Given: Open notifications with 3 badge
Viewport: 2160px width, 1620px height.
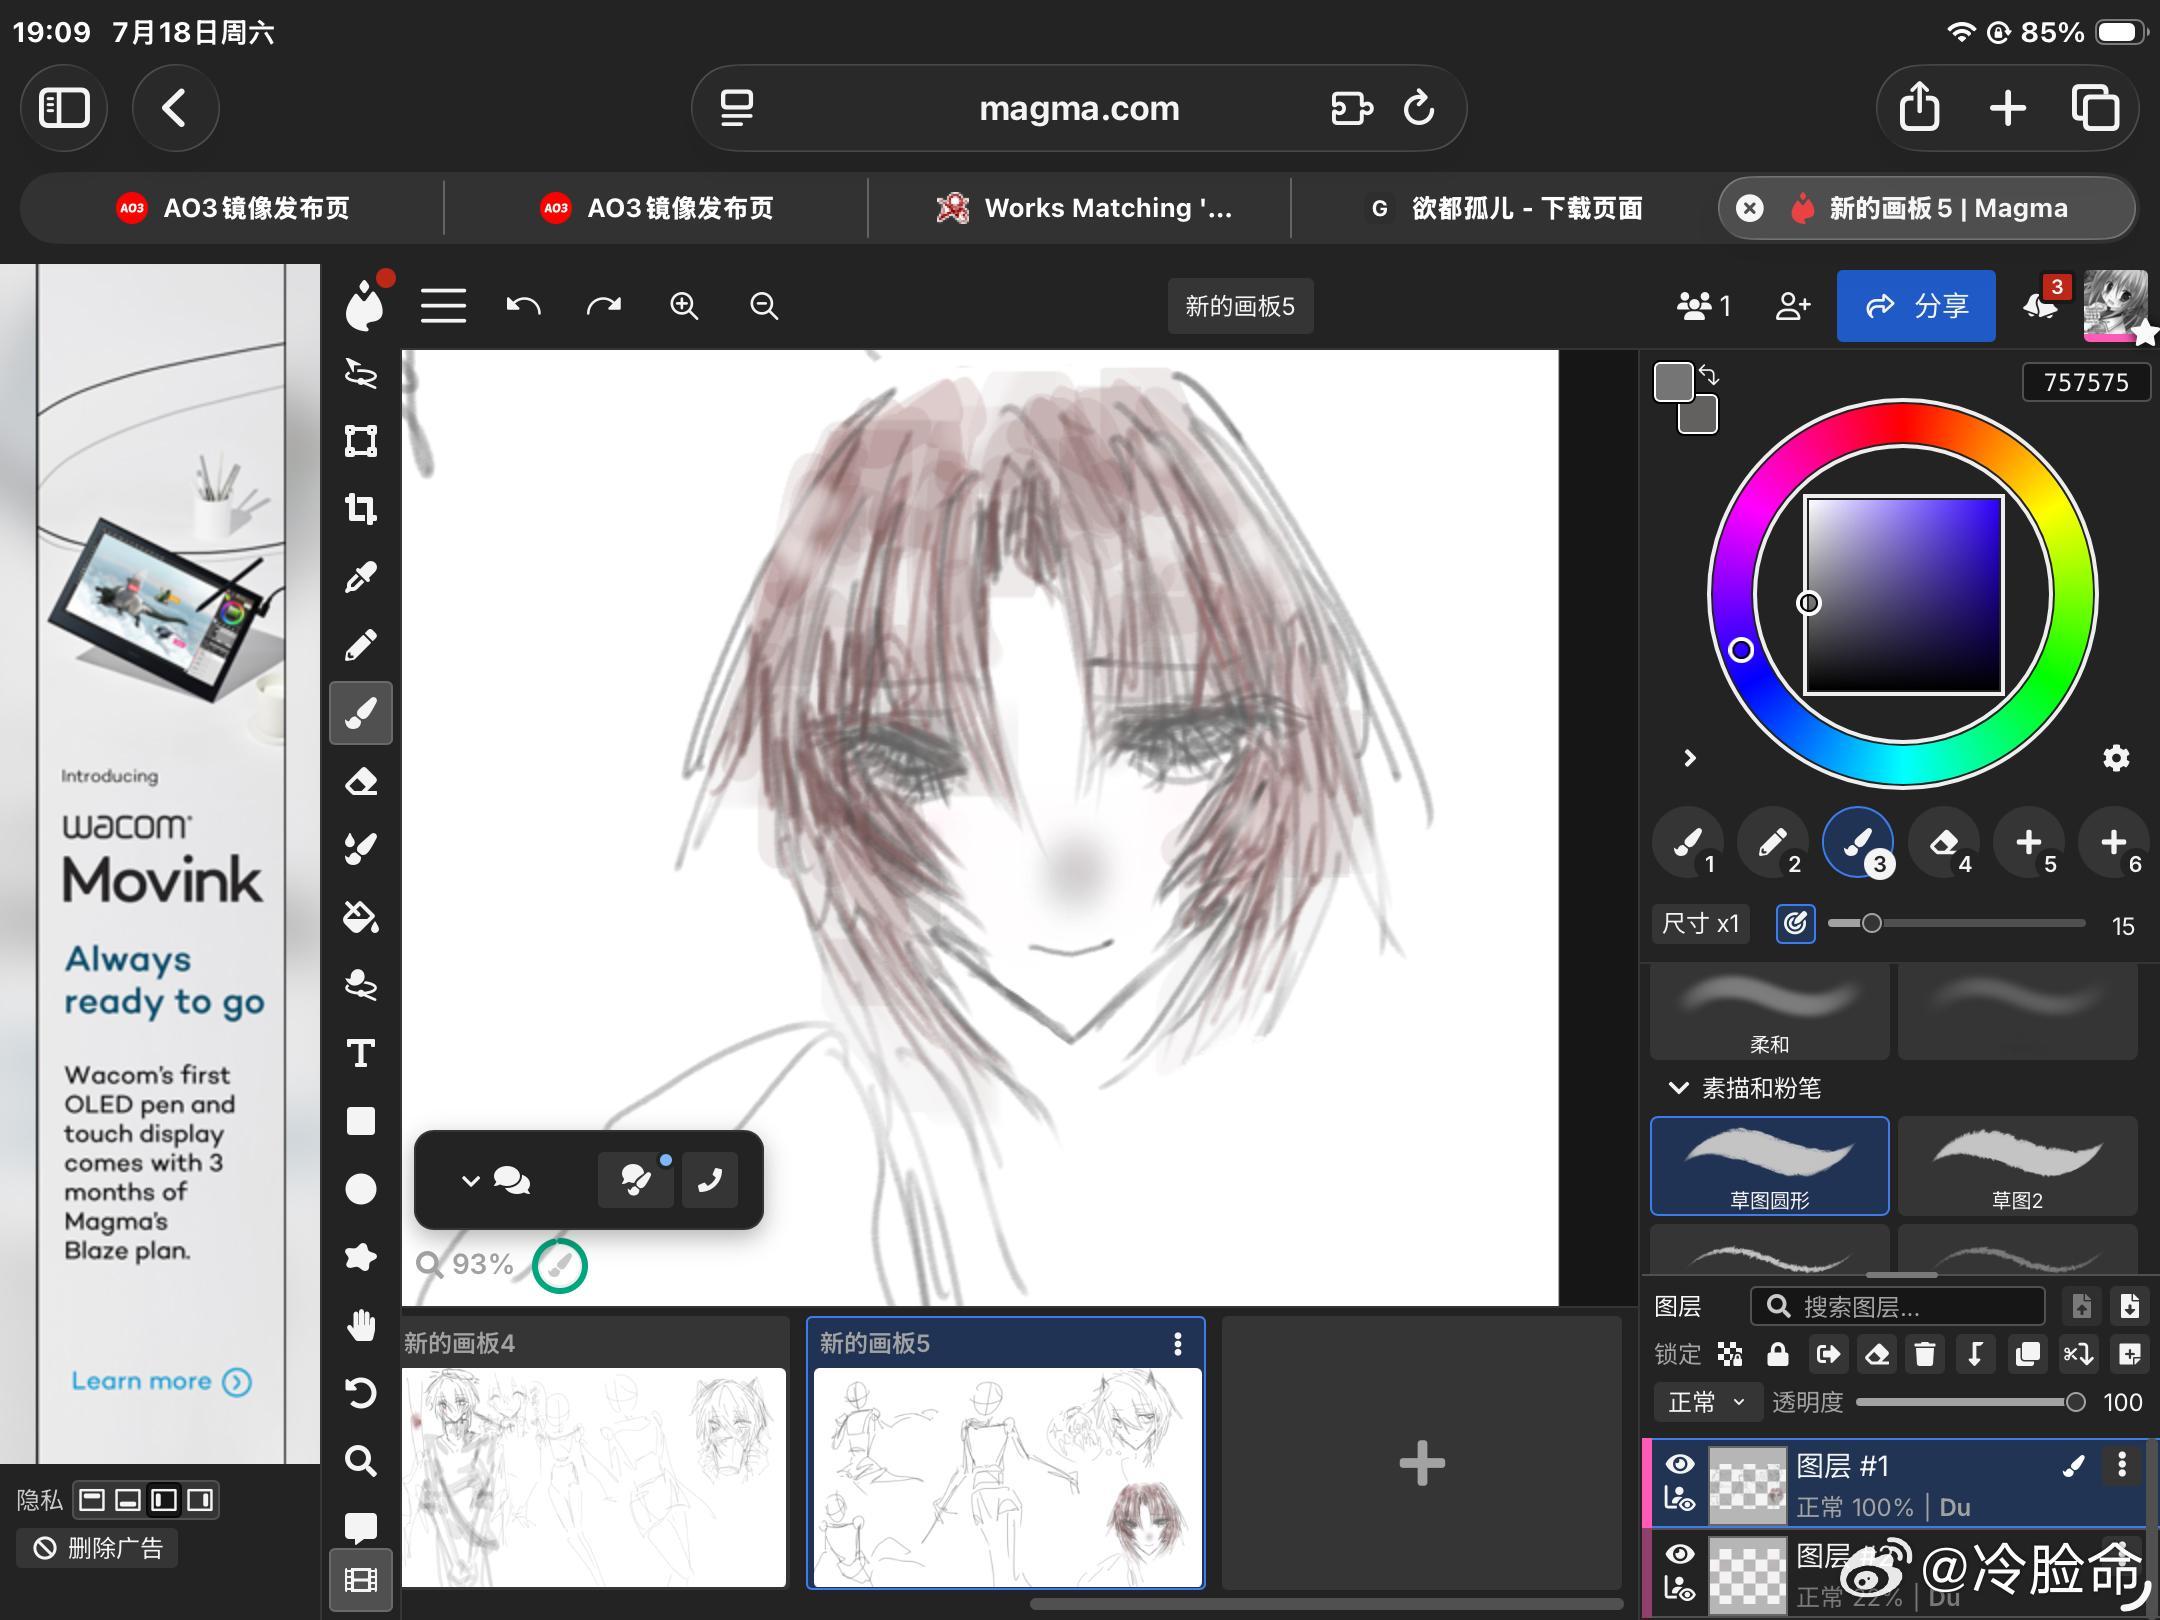Looking at the screenshot, I should [2041, 304].
